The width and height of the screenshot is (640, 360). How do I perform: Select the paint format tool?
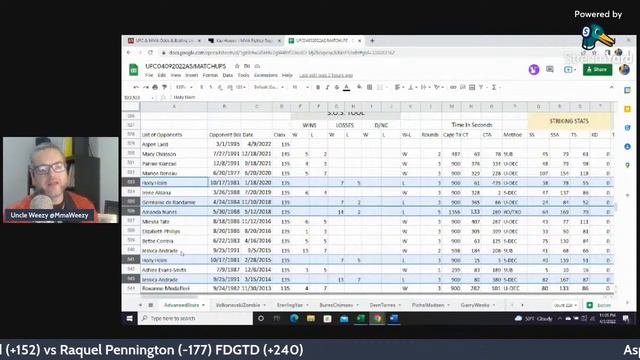[x=164, y=87]
